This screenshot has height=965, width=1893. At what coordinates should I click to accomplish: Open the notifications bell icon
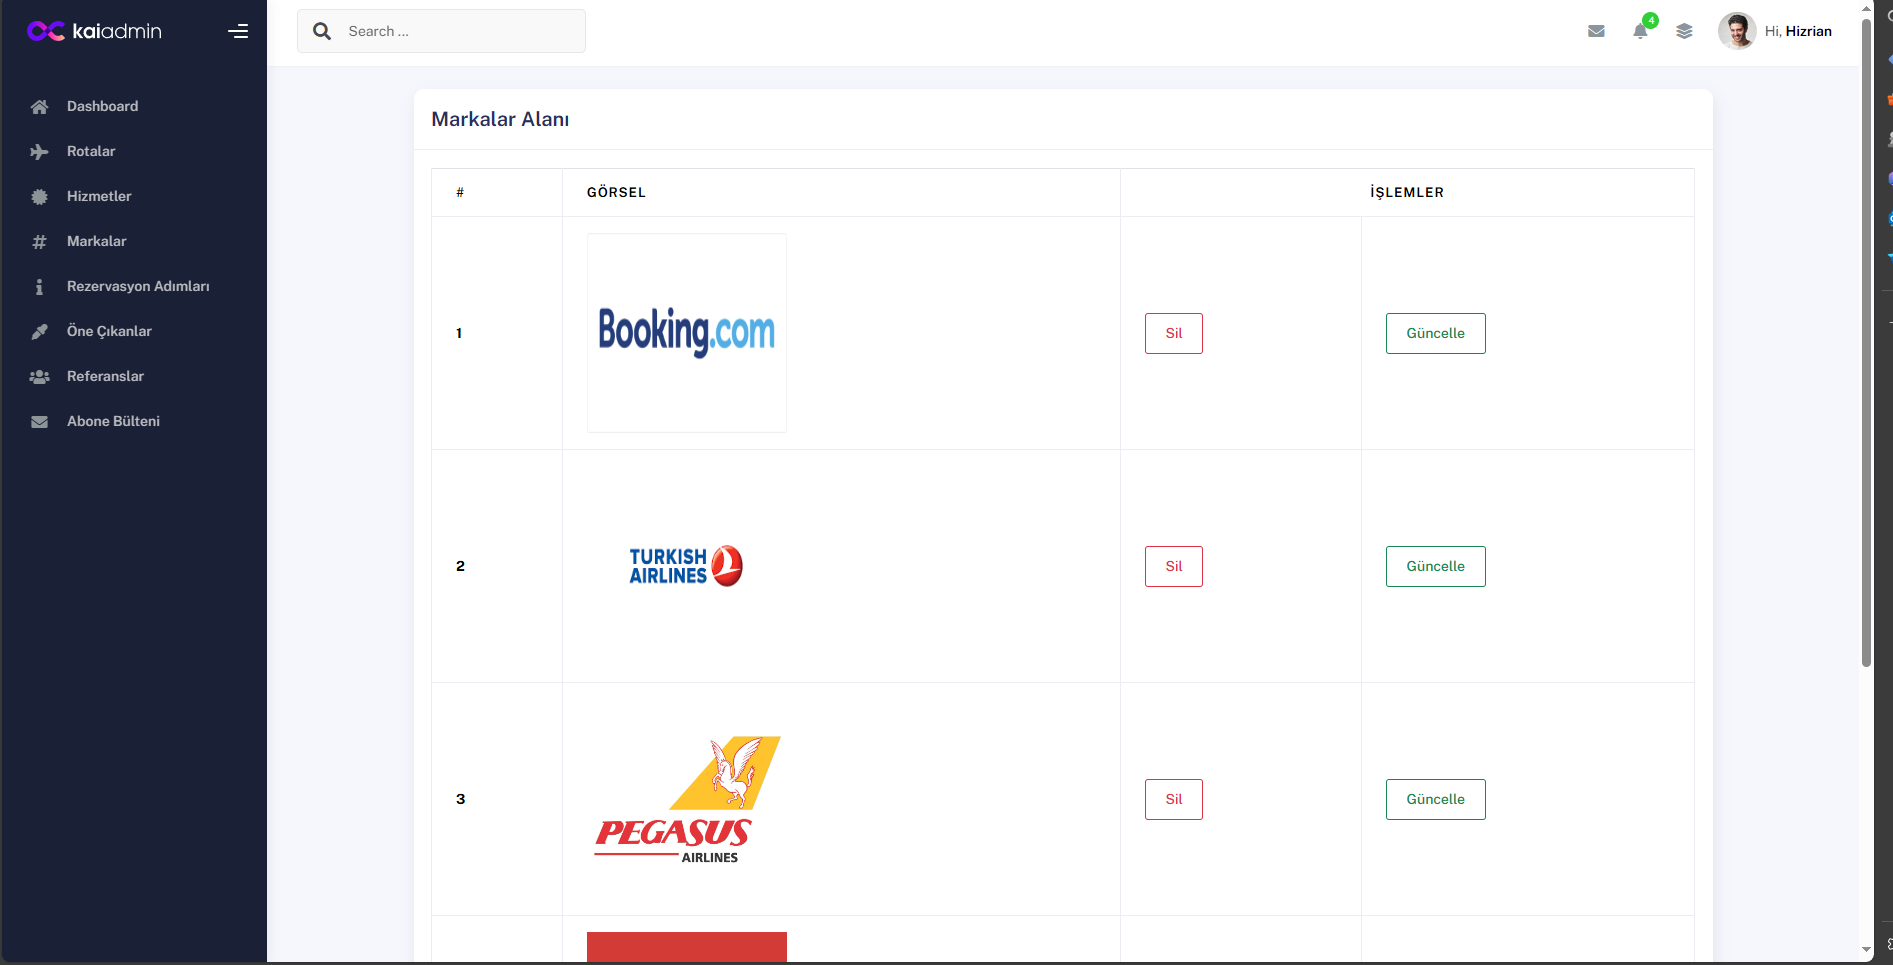(x=1640, y=31)
